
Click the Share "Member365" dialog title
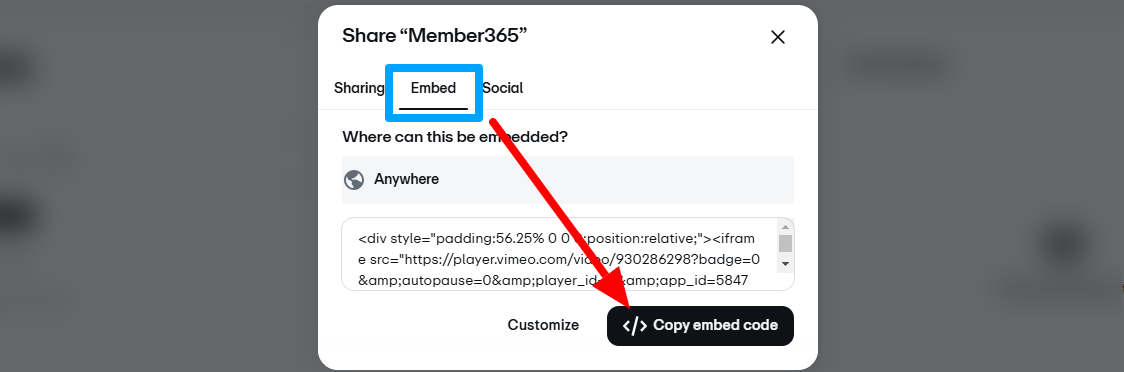[x=434, y=36]
